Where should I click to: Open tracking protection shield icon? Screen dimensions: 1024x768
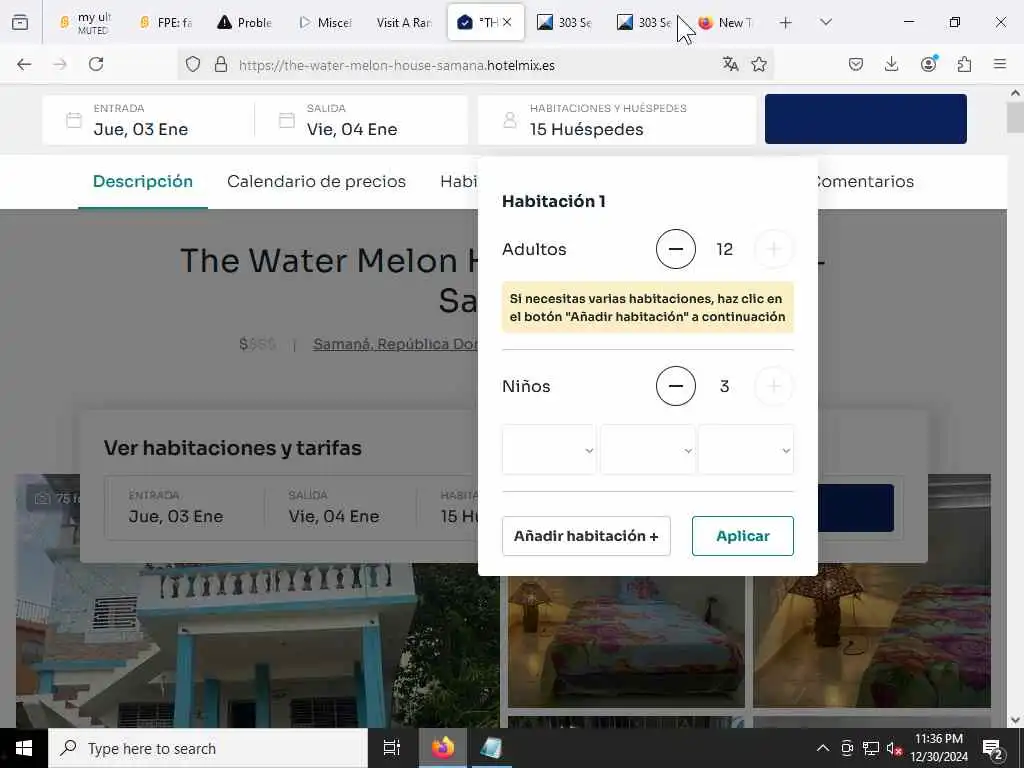click(x=193, y=64)
